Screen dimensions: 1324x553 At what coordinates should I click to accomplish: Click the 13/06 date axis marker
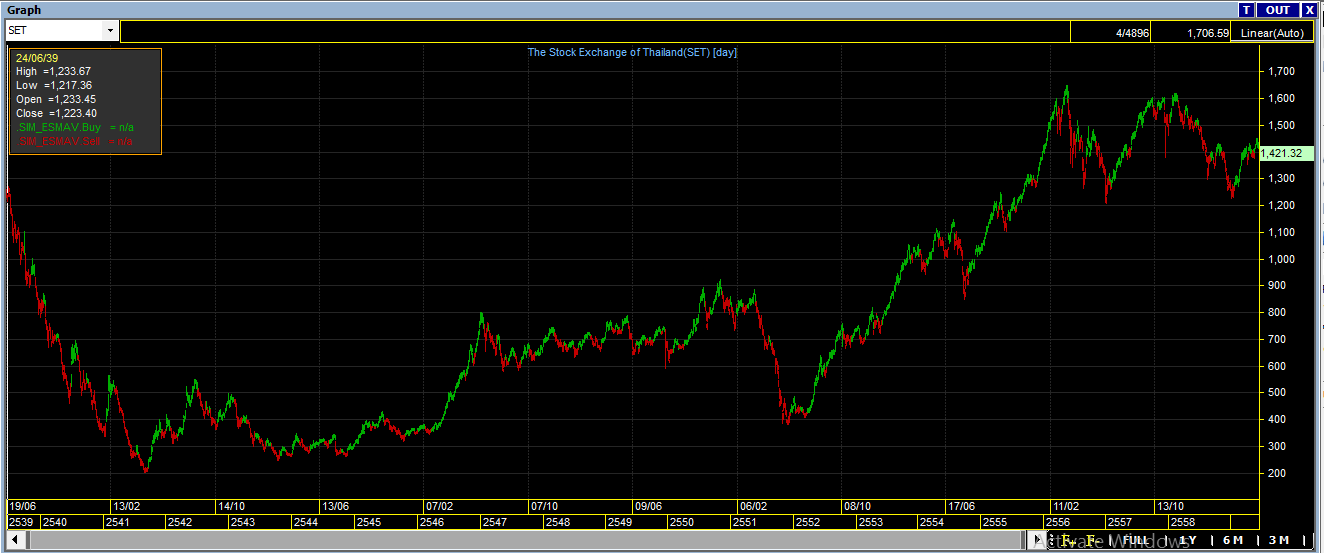335,506
